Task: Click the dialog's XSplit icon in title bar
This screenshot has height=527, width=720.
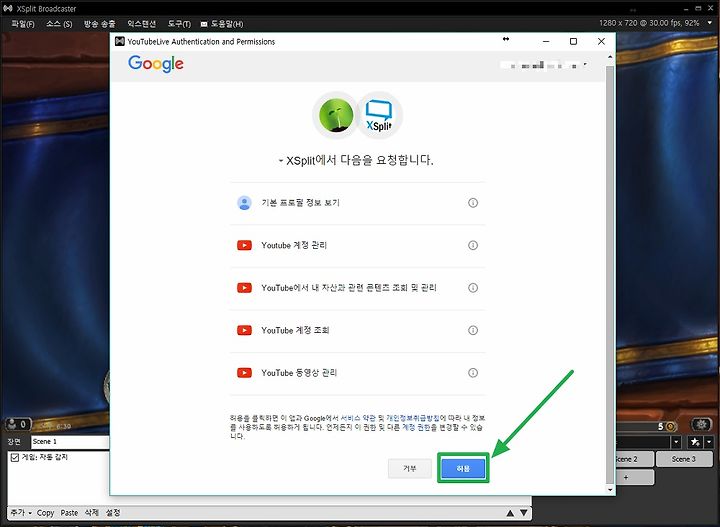Action: pos(119,41)
